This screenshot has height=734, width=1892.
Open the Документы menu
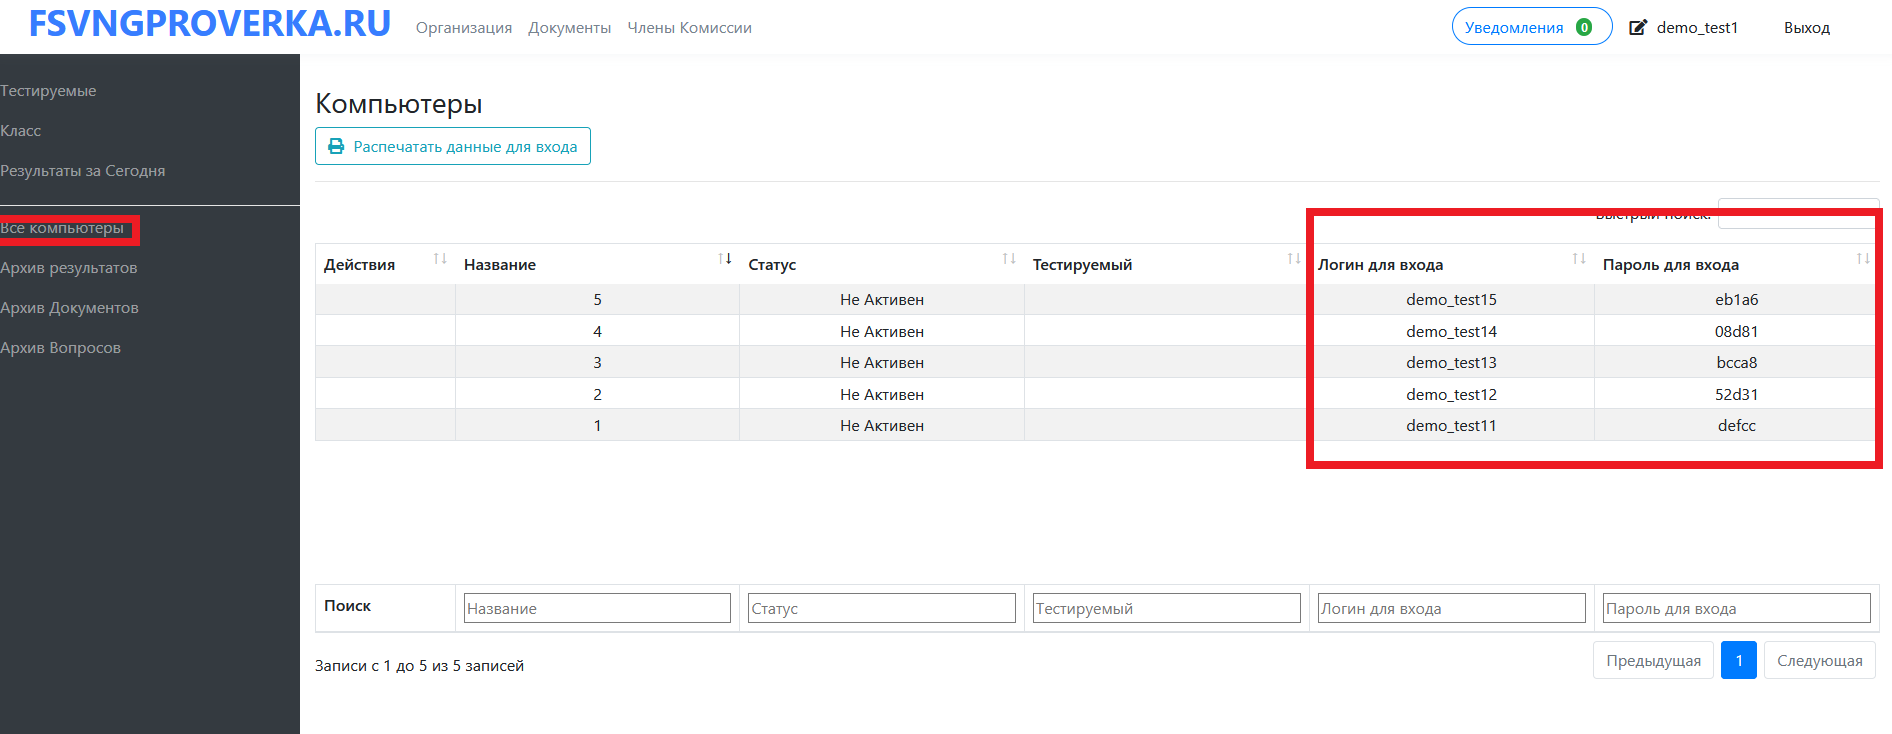click(x=569, y=28)
